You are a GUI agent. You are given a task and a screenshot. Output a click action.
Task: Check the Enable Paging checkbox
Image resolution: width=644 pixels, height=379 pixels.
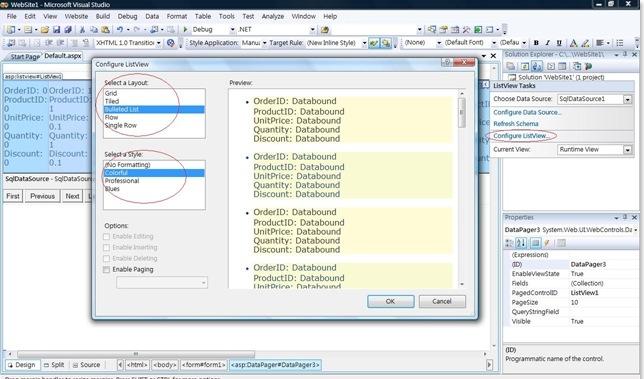[107, 270]
